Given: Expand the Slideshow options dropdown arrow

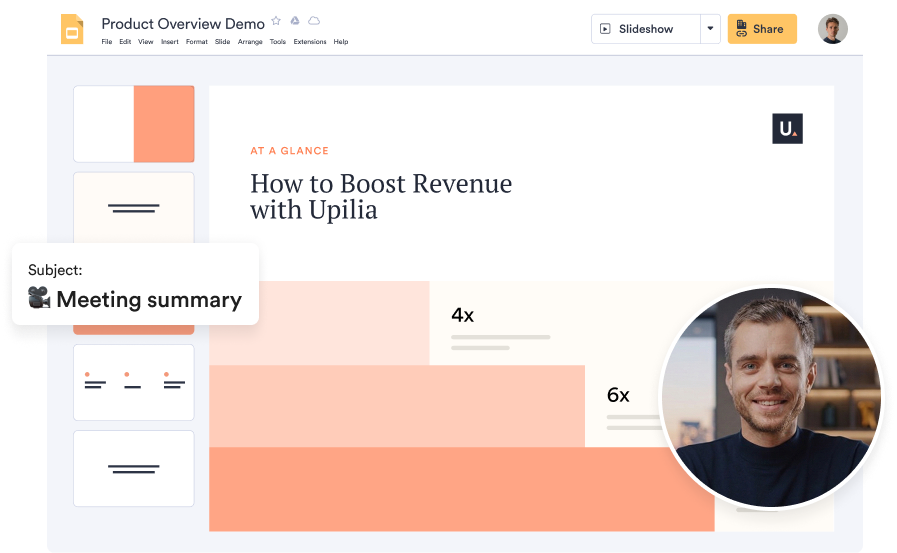Looking at the screenshot, I should pyautogui.click(x=710, y=29).
